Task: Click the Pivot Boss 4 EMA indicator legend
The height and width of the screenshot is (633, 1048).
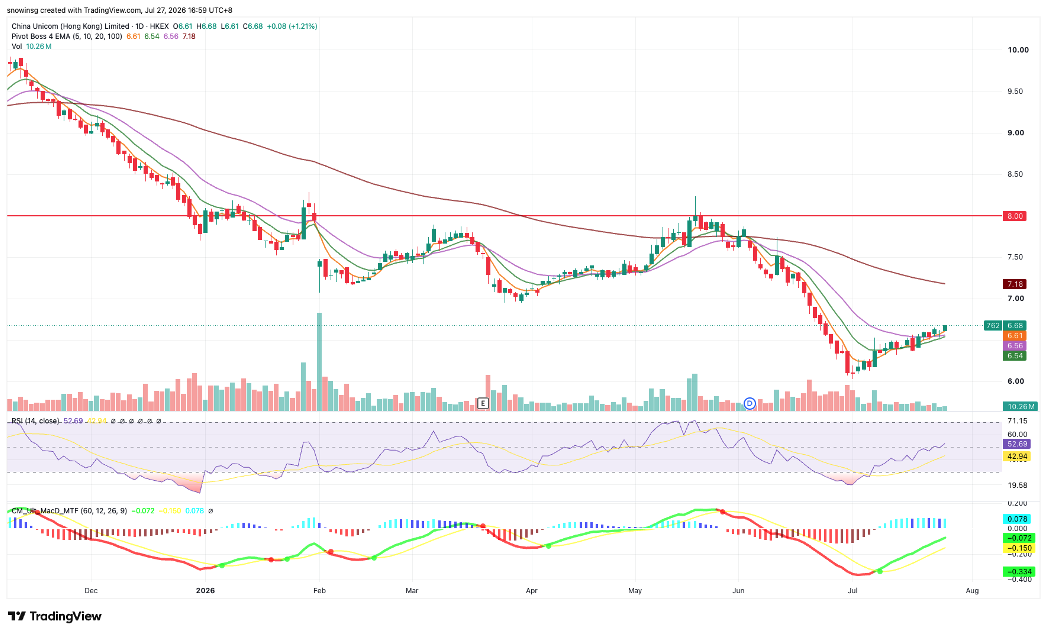Action: [67, 36]
